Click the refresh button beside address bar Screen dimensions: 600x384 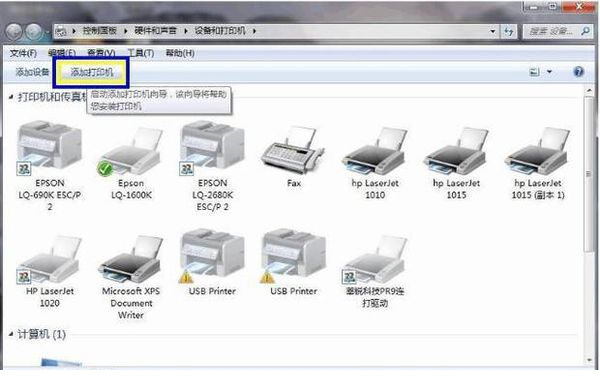509,32
